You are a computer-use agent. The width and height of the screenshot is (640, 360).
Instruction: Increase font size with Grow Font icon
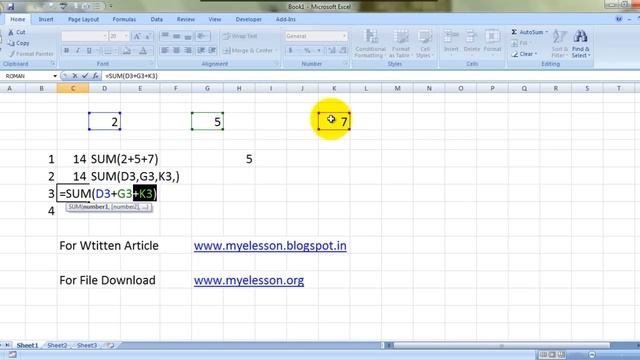[138, 36]
